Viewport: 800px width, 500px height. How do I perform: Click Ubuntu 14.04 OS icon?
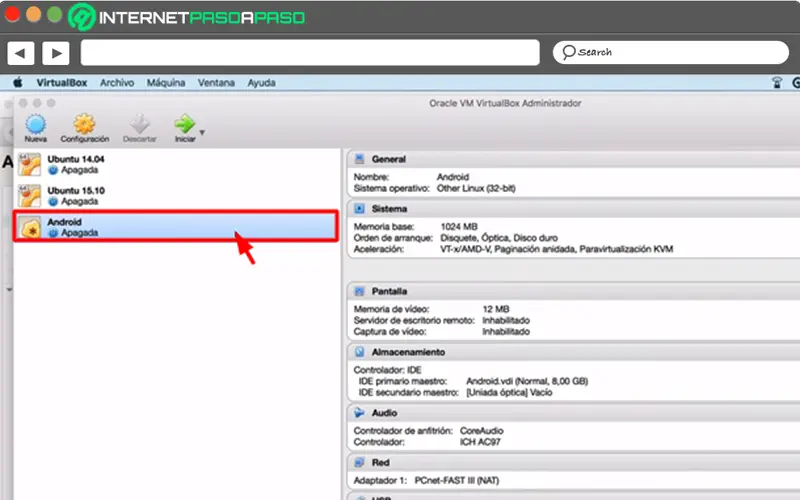point(29,165)
